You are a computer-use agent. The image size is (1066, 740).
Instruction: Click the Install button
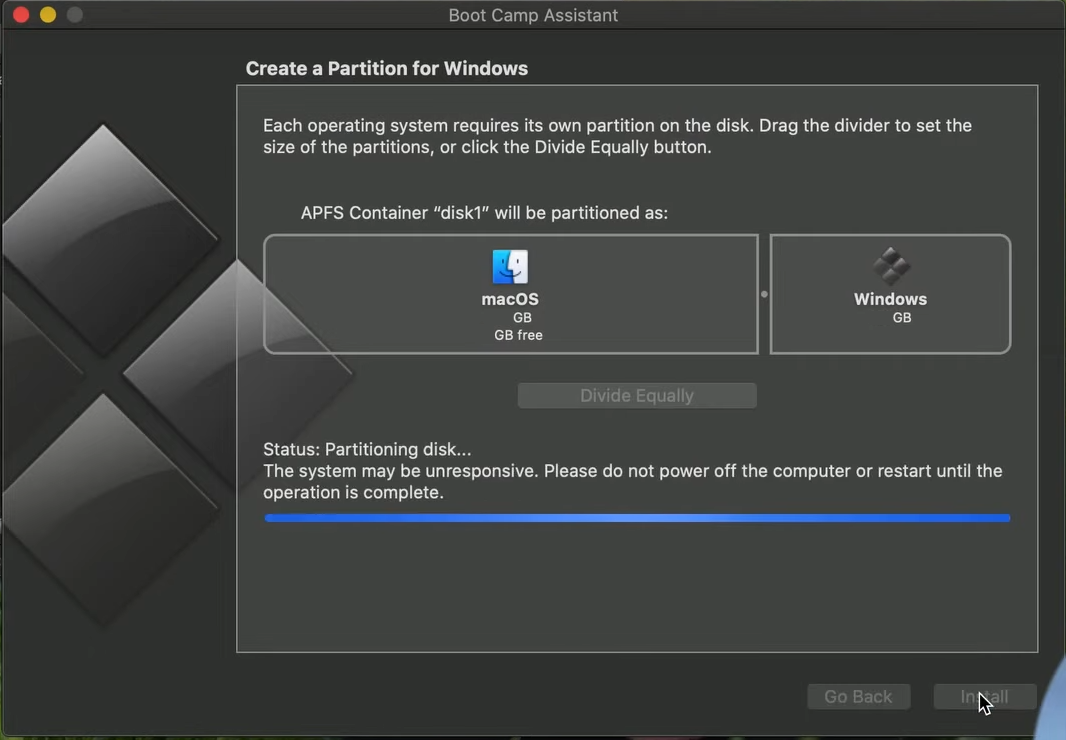[984, 696]
